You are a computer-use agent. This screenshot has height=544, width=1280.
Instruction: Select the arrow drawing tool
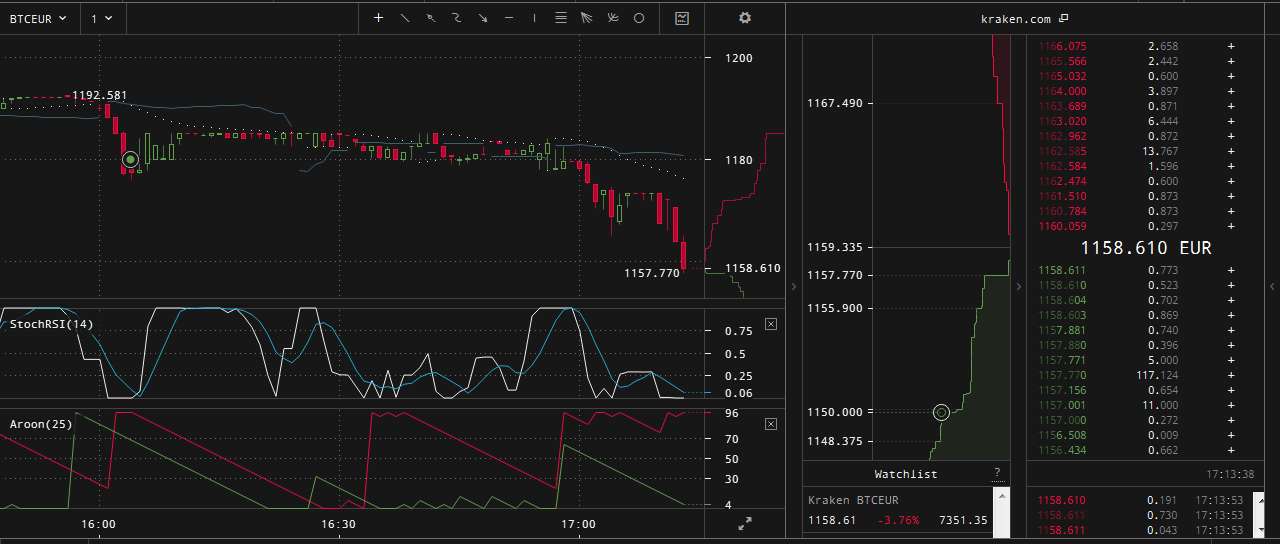pyautogui.click(x=482, y=18)
